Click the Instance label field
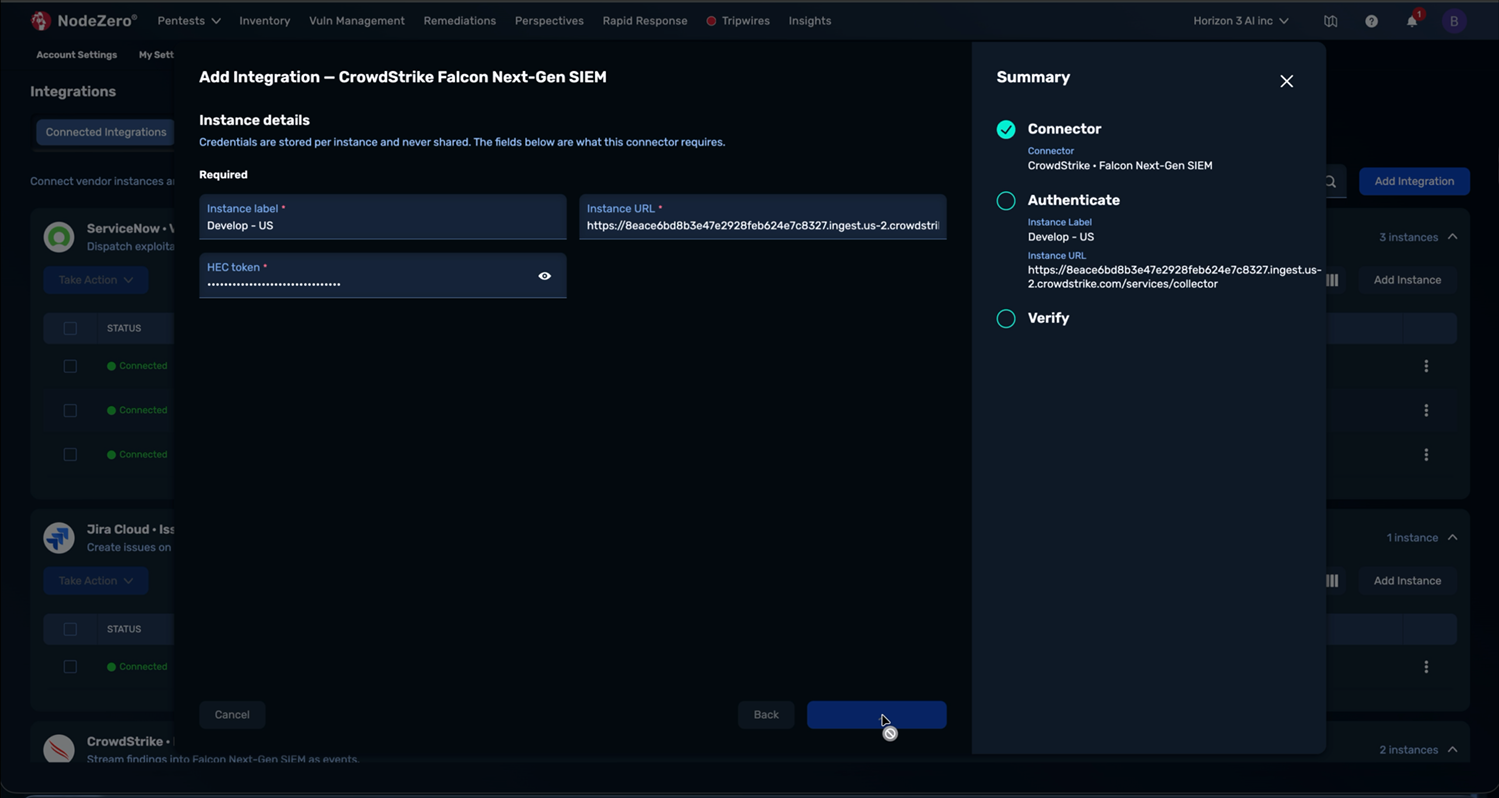 click(382, 217)
